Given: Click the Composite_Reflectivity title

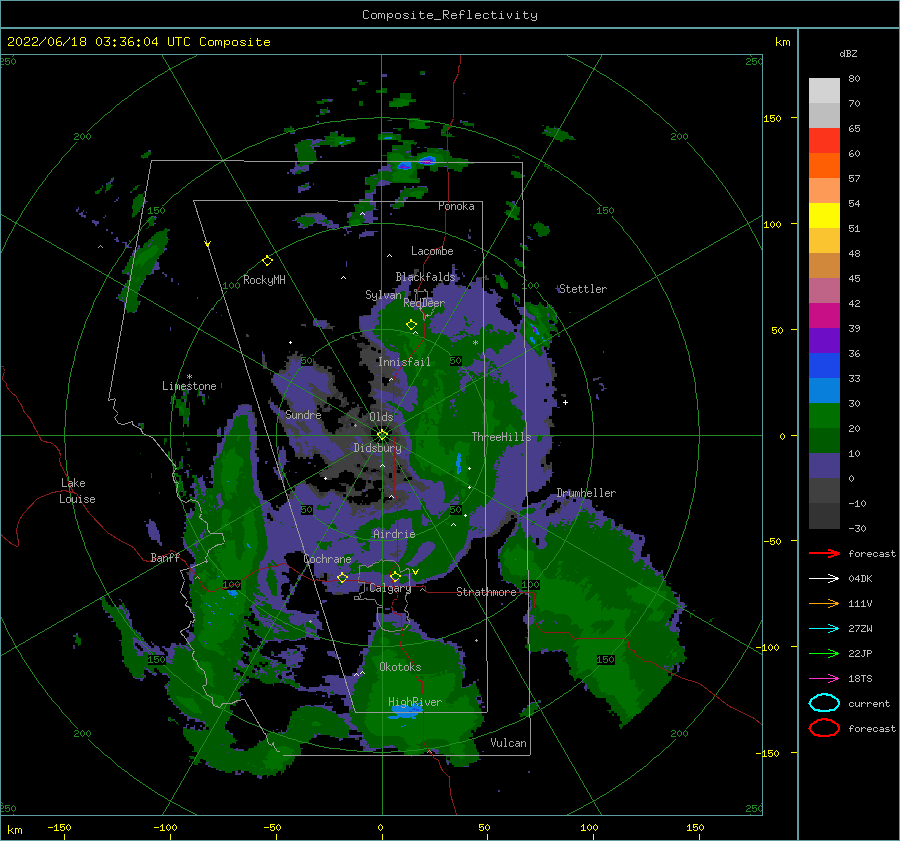Looking at the screenshot, I should pyautogui.click(x=450, y=15).
